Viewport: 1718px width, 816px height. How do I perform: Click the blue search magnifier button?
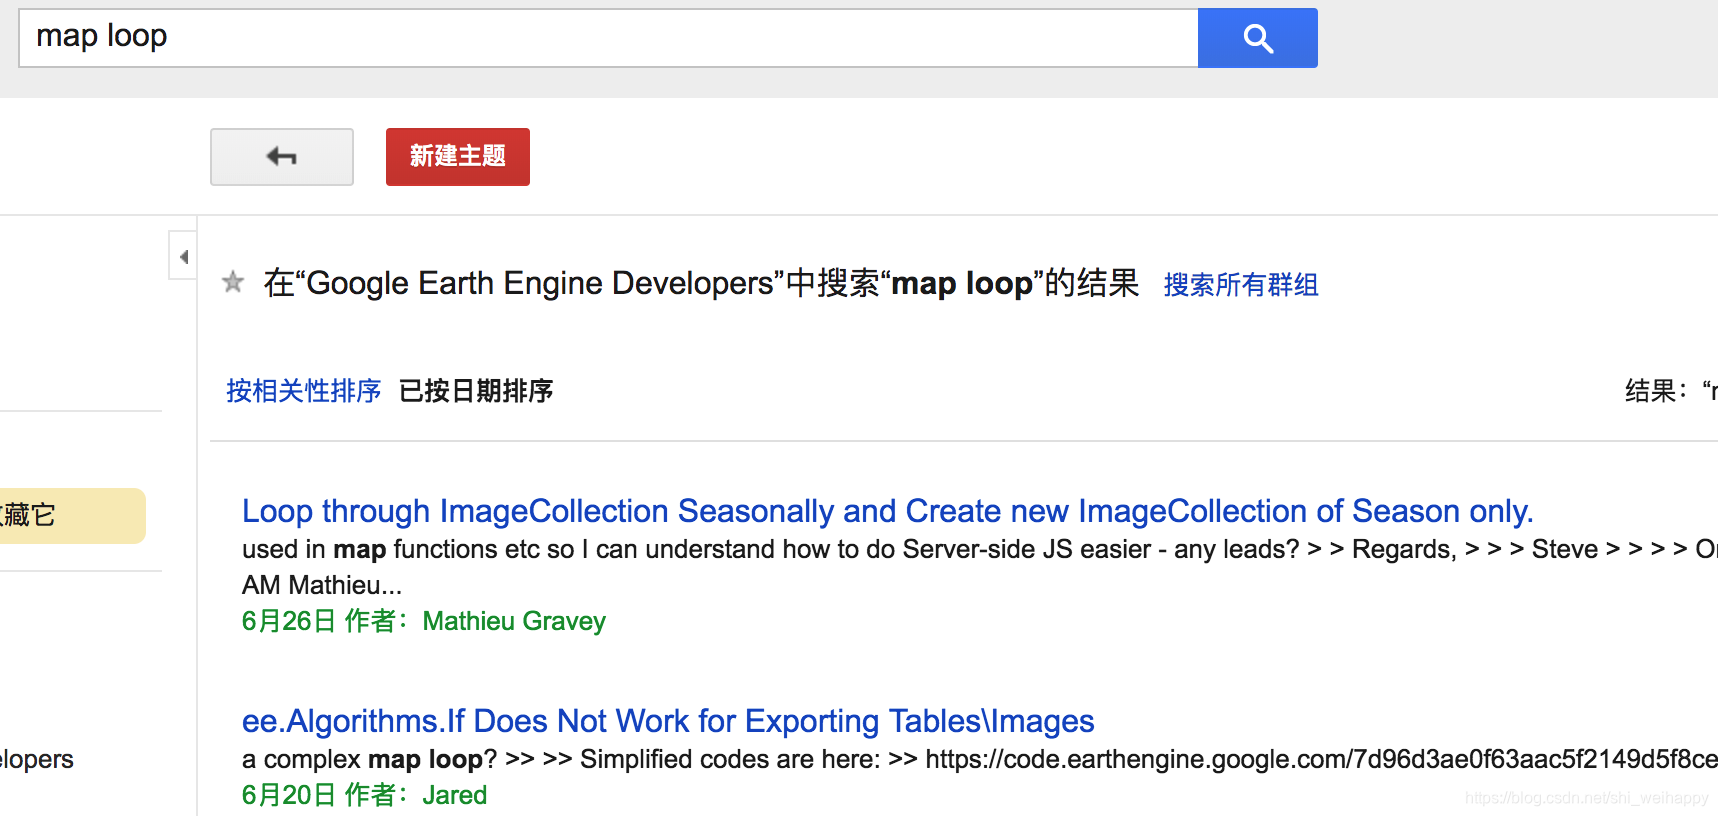(1257, 38)
